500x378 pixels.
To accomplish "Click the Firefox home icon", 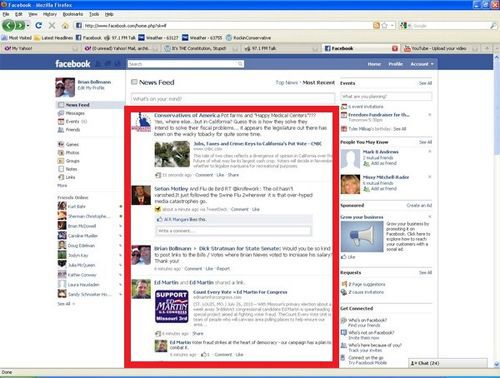I will pyautogui.click(x=65, y=26).
